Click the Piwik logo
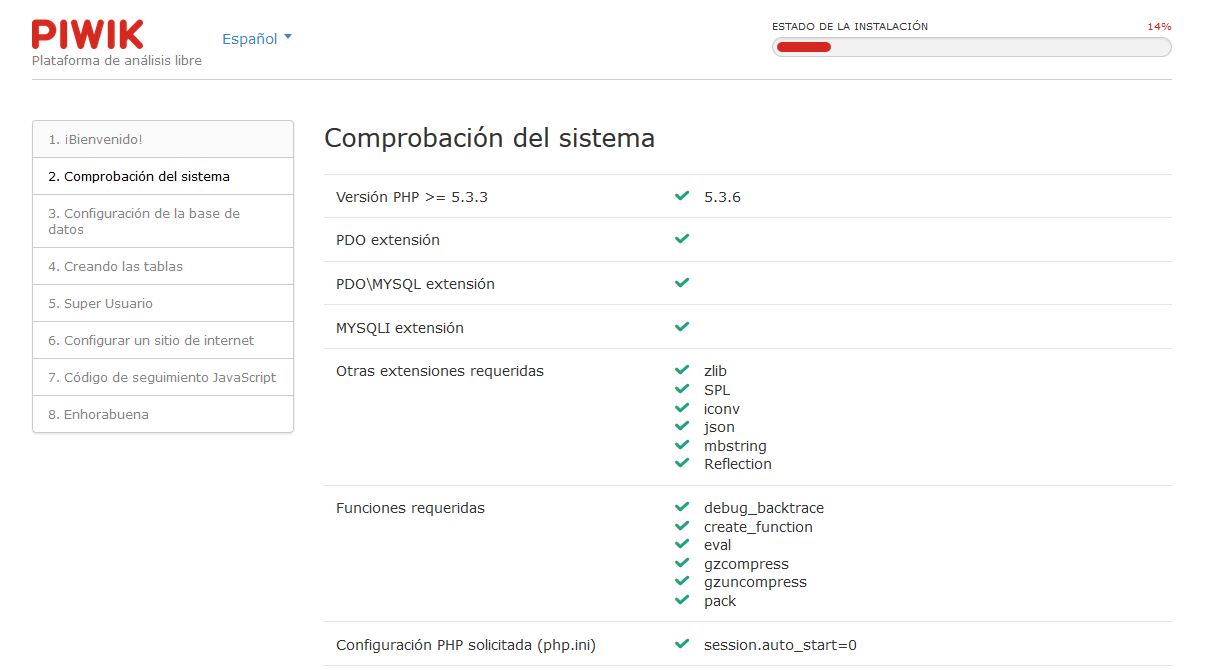Screen dimensions: 1210x670 pos(88,35)
